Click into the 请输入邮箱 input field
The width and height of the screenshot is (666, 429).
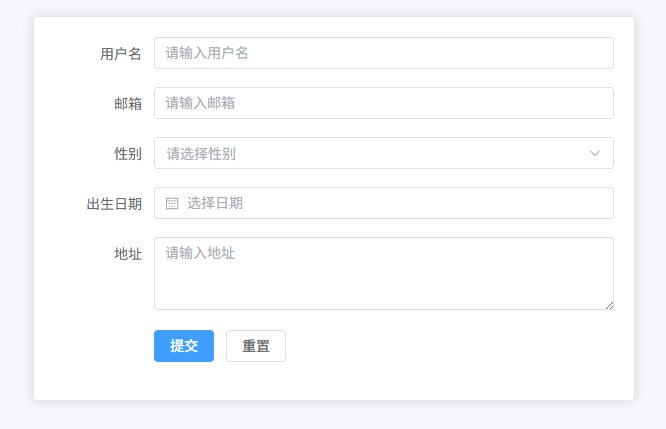tap(383, 103)
